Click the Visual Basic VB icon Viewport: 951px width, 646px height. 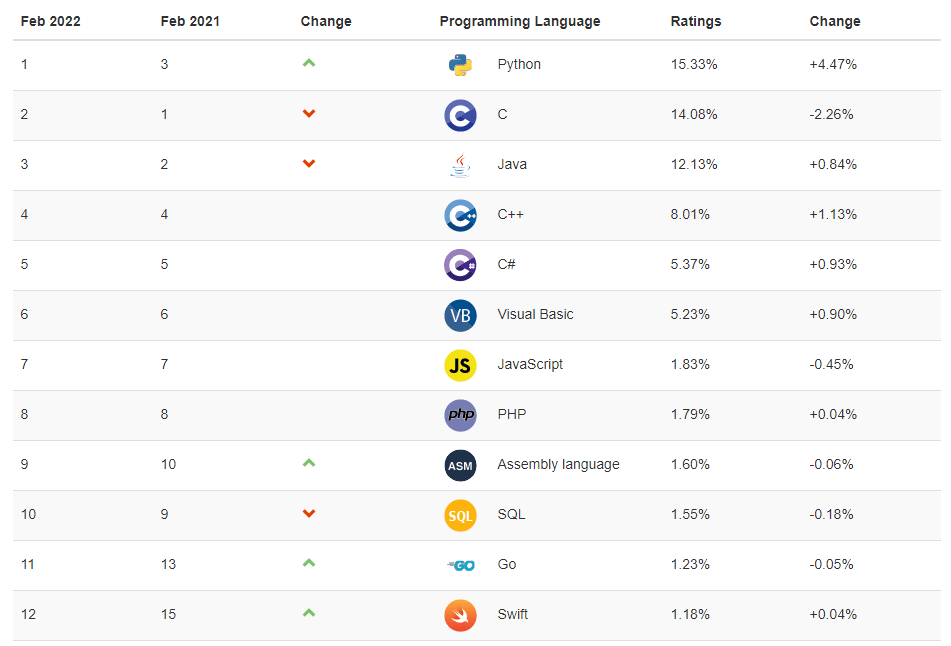(x=460, y=315)
